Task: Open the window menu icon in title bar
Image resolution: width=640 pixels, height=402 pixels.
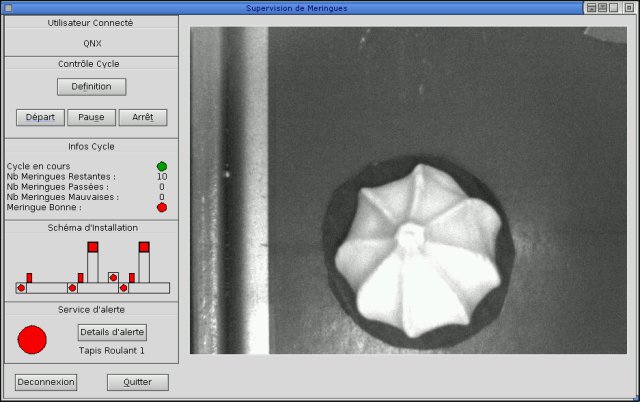Action: pyautogui.click(x=8, y=8)
